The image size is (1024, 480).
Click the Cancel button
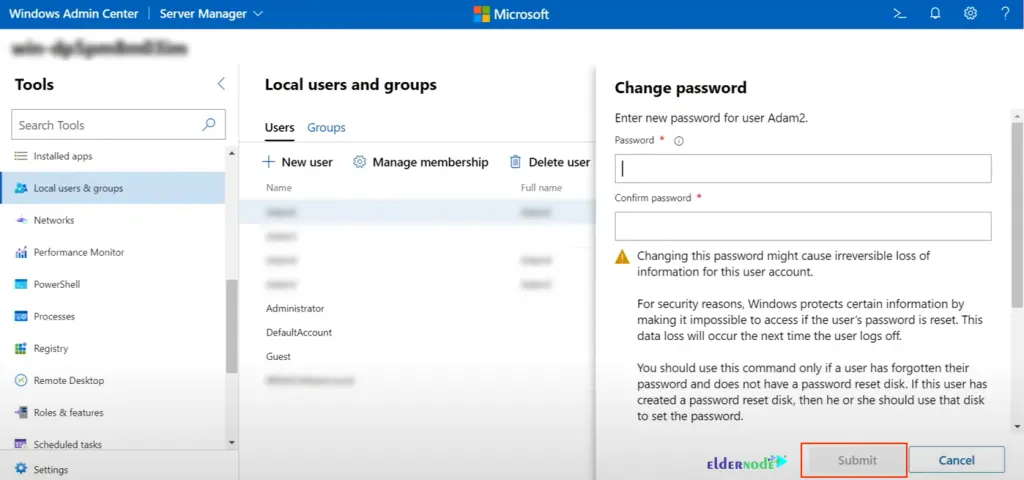click(957, 460)
